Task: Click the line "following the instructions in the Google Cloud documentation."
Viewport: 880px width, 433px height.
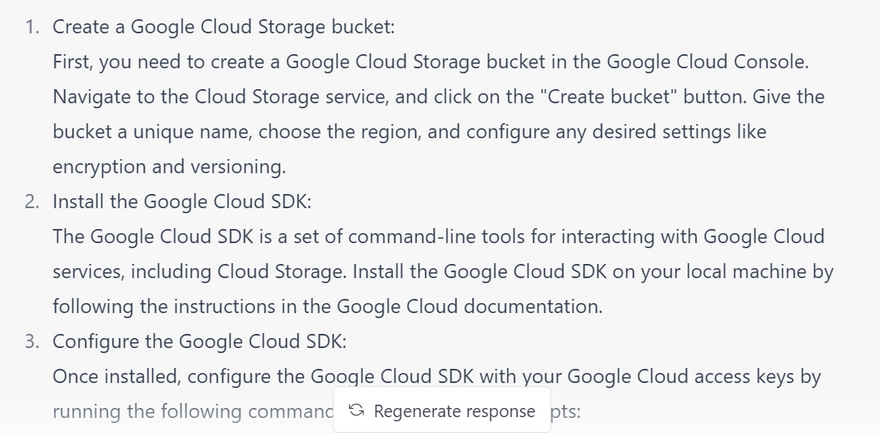Action: pyautogui.click(x=327, y=306)
